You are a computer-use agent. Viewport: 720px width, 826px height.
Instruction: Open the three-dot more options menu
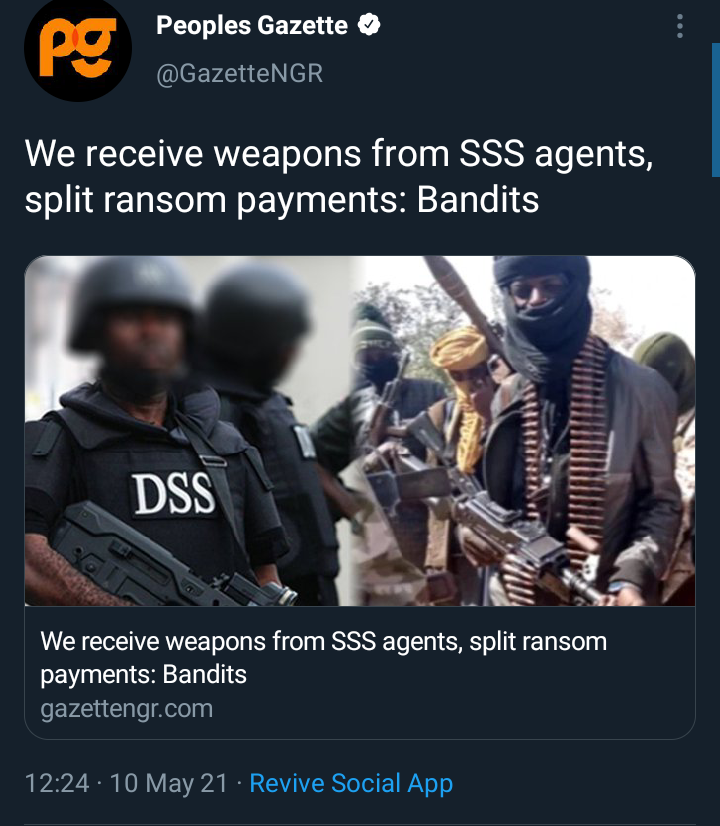click(x=680, y=26)
